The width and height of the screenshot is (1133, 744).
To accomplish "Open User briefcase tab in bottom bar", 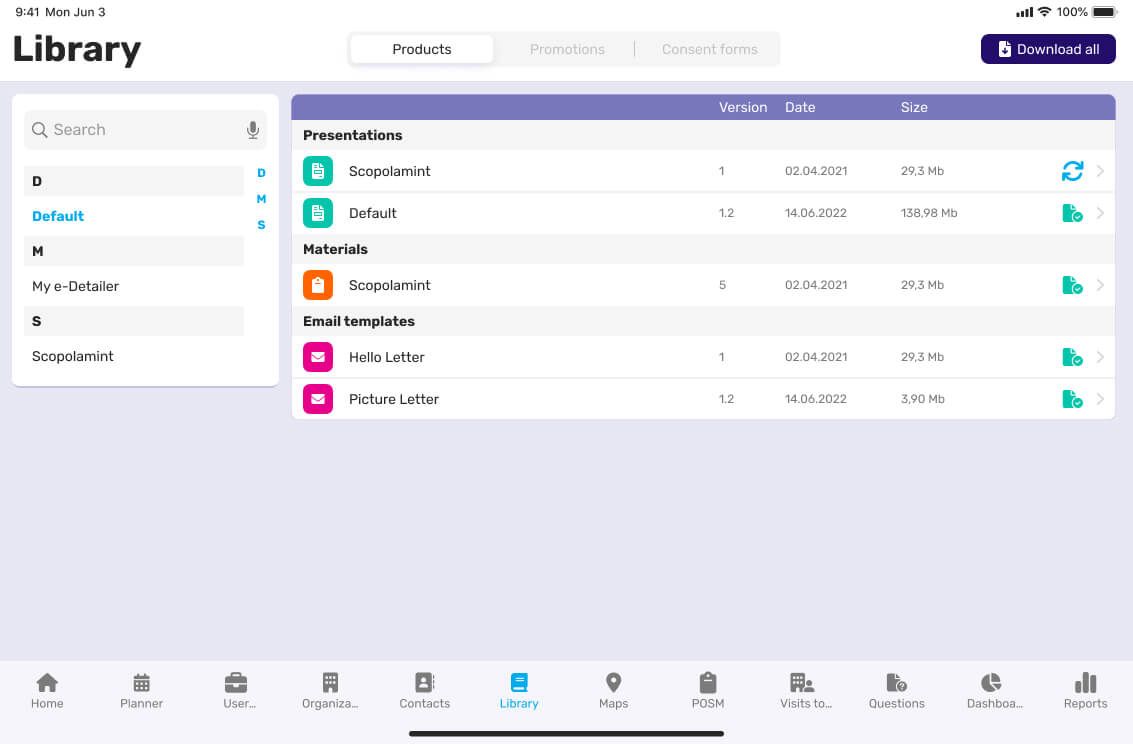I will (236, 691).
